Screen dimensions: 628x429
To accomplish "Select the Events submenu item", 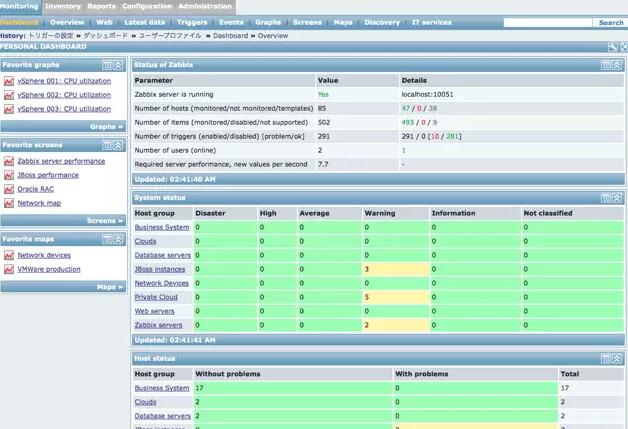I will pos(231,22).
